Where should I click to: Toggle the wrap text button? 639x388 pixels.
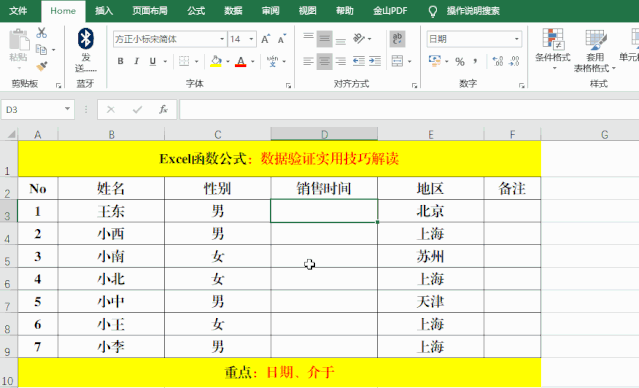397,39
